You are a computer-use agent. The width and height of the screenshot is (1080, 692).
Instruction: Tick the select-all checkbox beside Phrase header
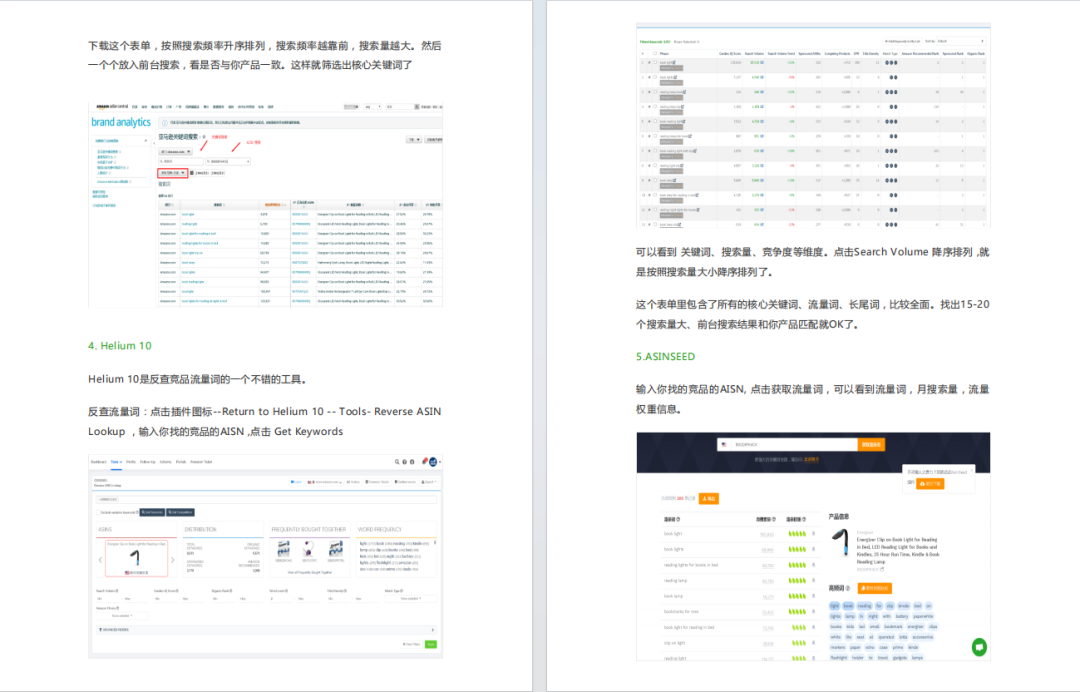pos(655,53)
